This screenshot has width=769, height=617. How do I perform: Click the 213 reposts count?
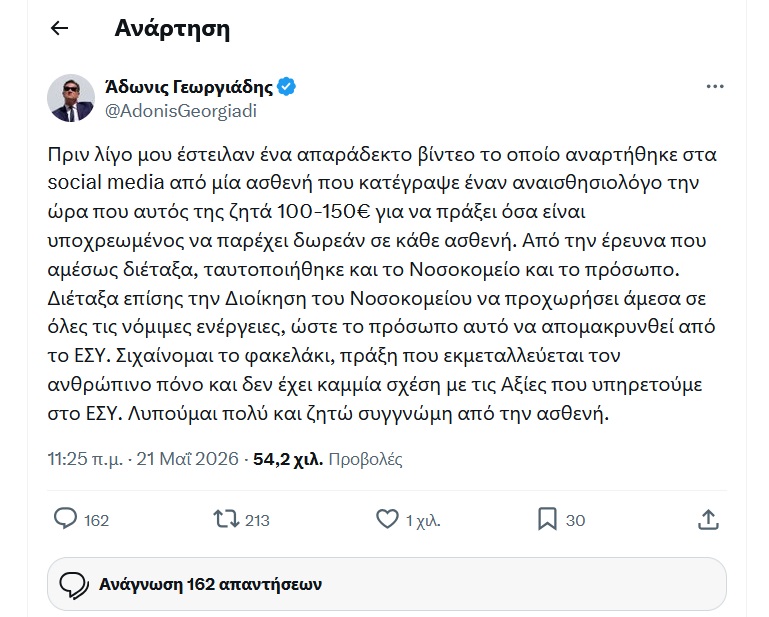257,520
